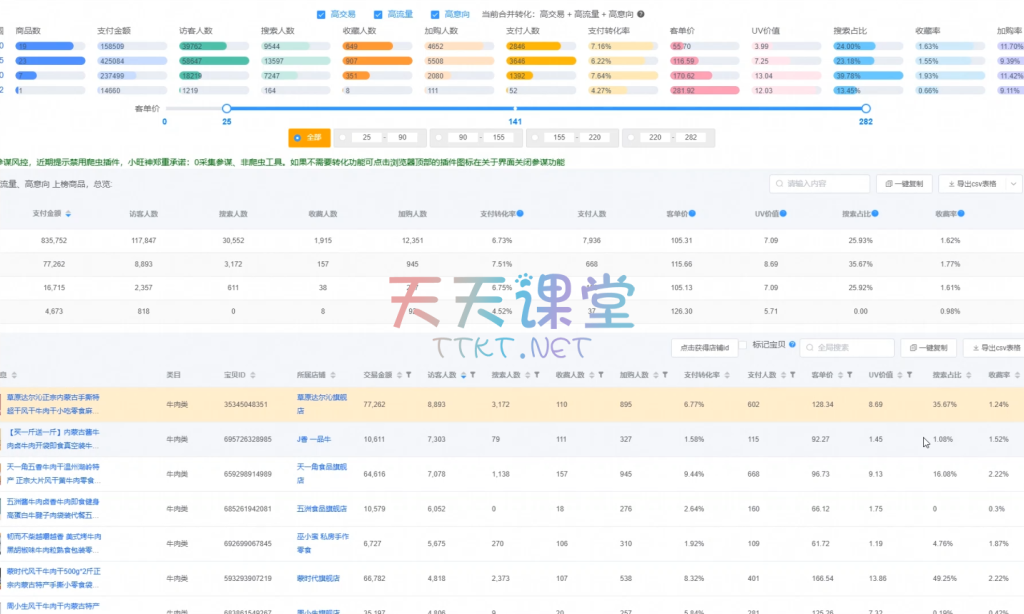Image resolution: width=1024 pixels, height=614 pixels.
Task: Click the lower 一键复制 button
Action: click(x=930, y=348)
